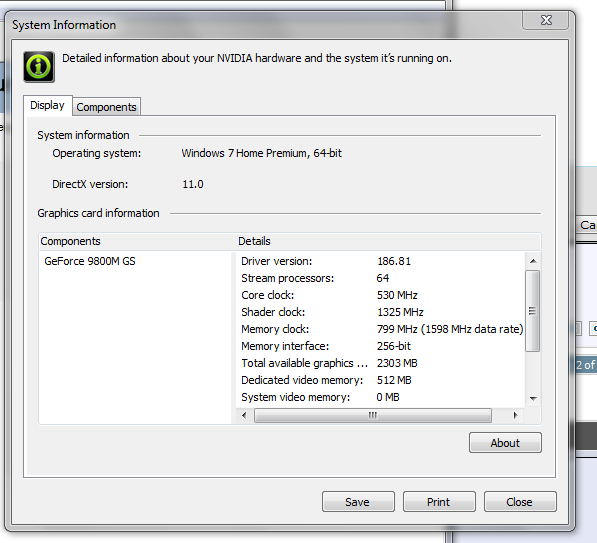Click the System Information title bar text

click(64, 25)
